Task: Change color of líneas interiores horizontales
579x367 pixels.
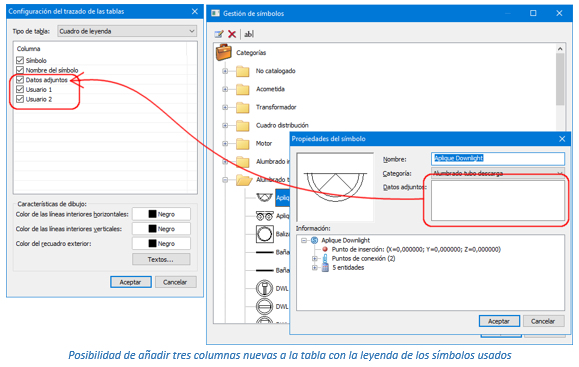Action: pyautogui.click(x=161, y=214)
